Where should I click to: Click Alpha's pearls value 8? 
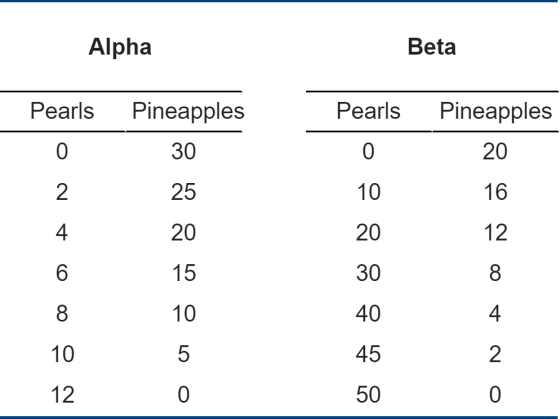(x=62, y=314)
